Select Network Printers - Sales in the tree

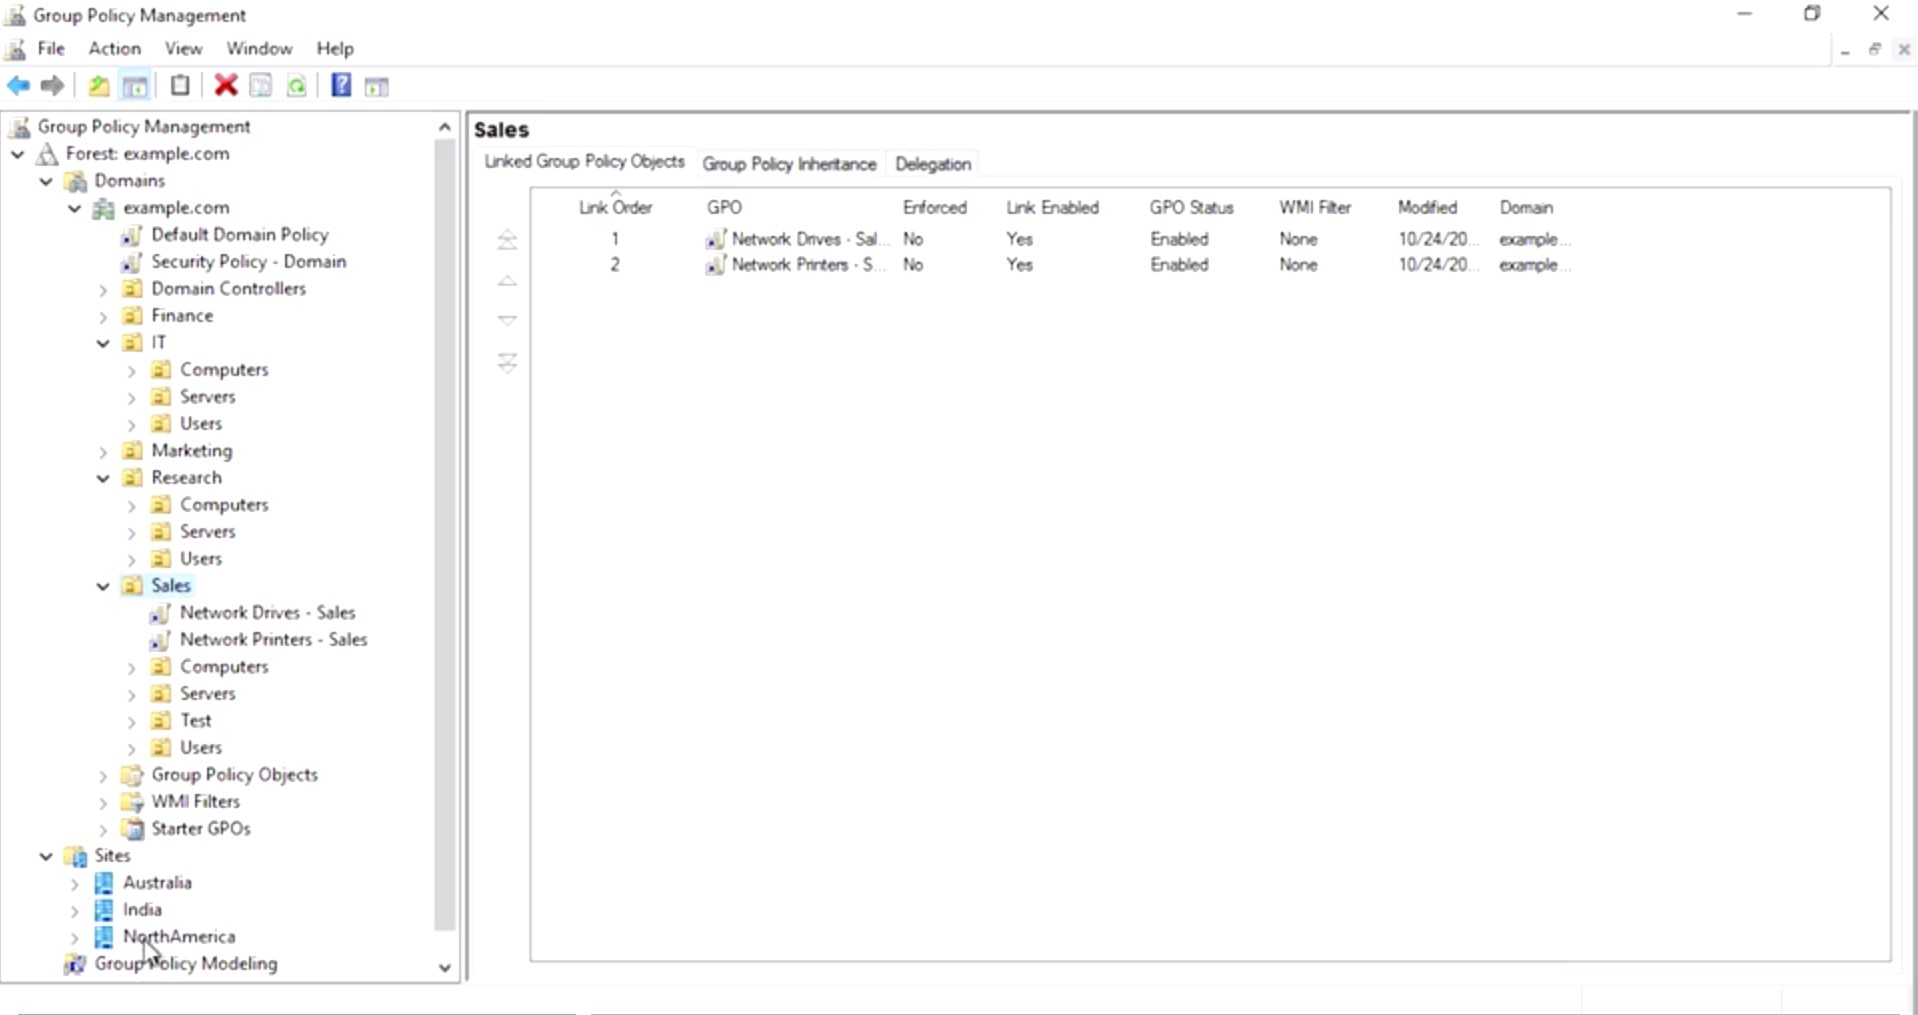click(273, 640)
